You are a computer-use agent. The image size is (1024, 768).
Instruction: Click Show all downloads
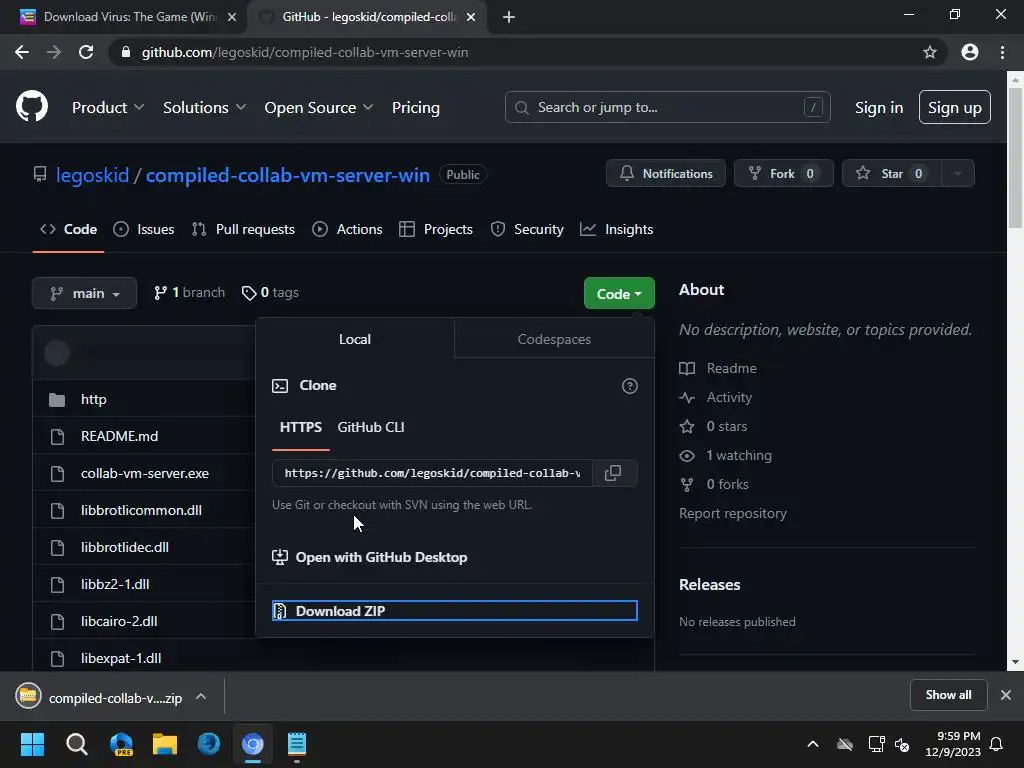[x=948, y=695]
